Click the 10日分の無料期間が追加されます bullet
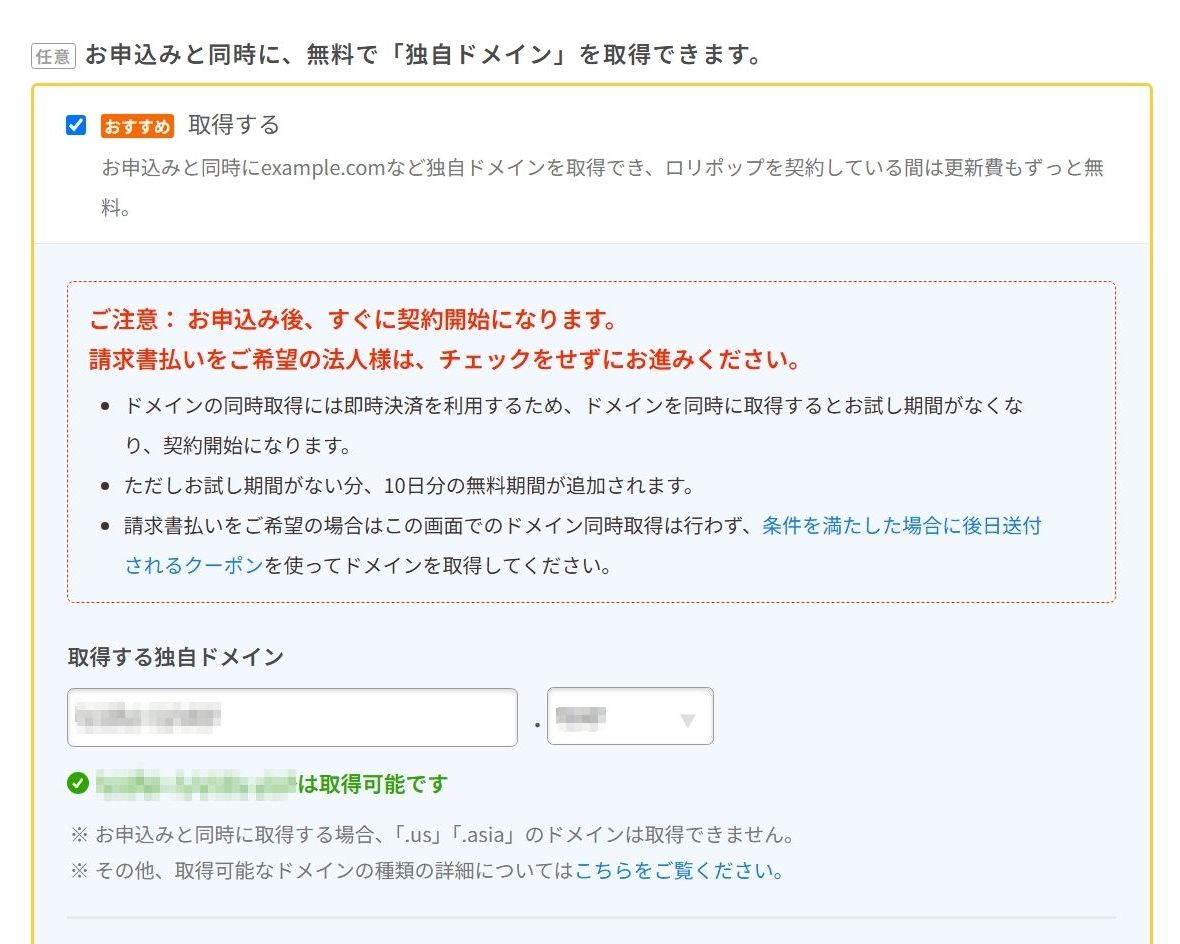Screen dimensions: 1180x944 (x=409, y=486)
